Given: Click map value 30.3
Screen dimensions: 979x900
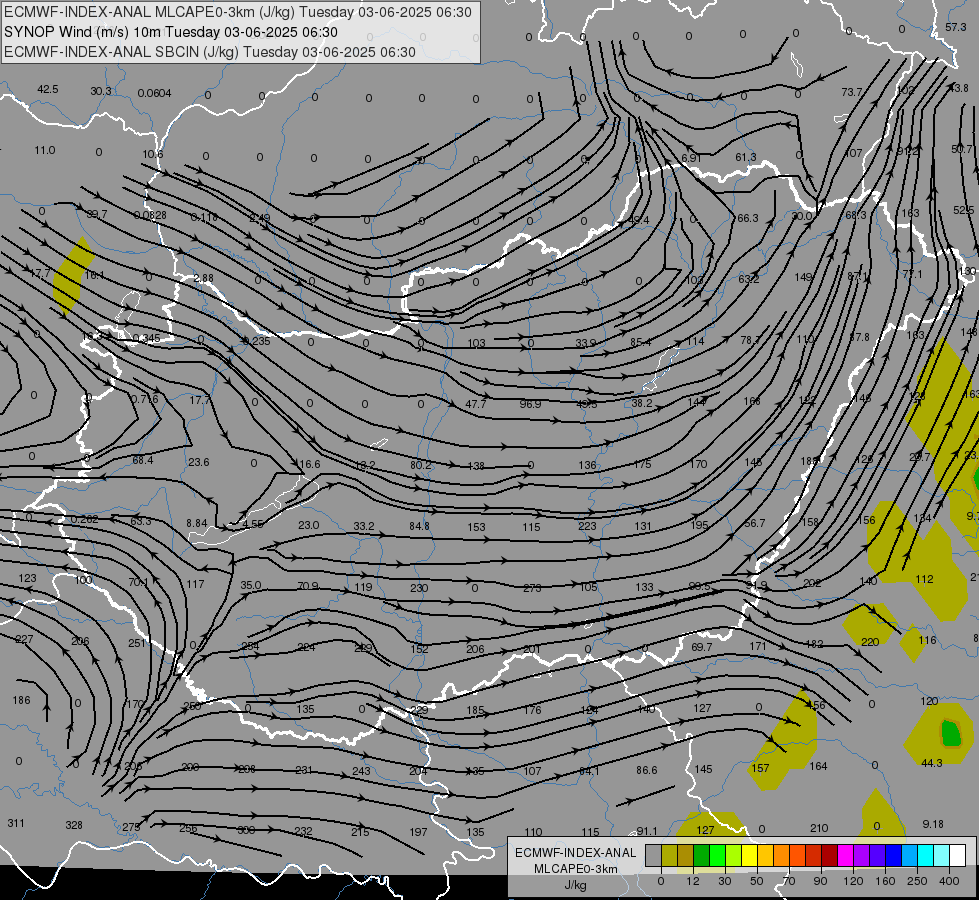Looking at the screenshot, I should click(101, 91).
